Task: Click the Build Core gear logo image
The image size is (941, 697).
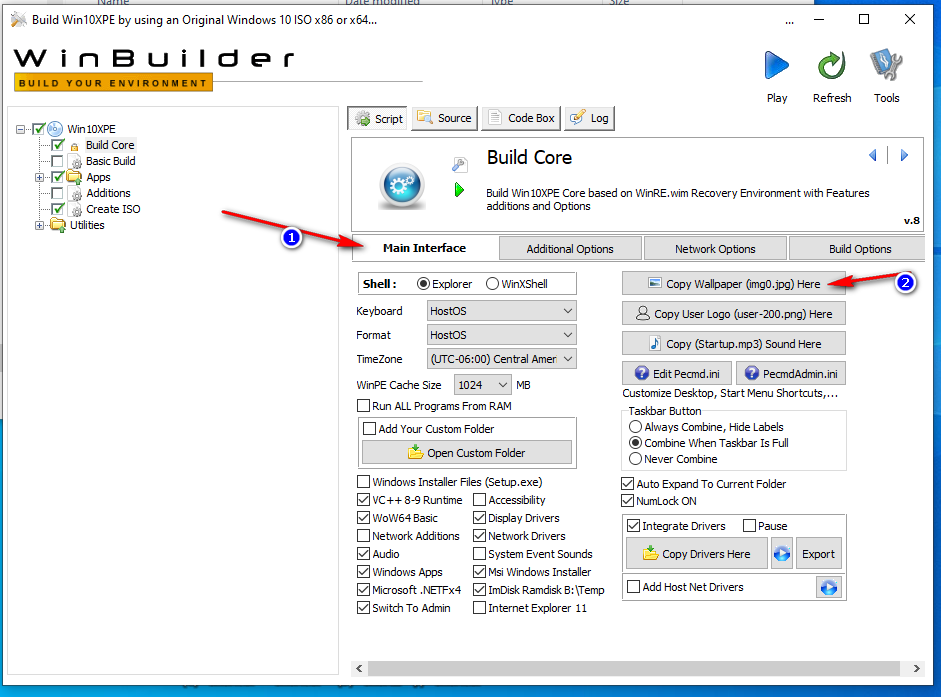Action: tap(402, 186)
